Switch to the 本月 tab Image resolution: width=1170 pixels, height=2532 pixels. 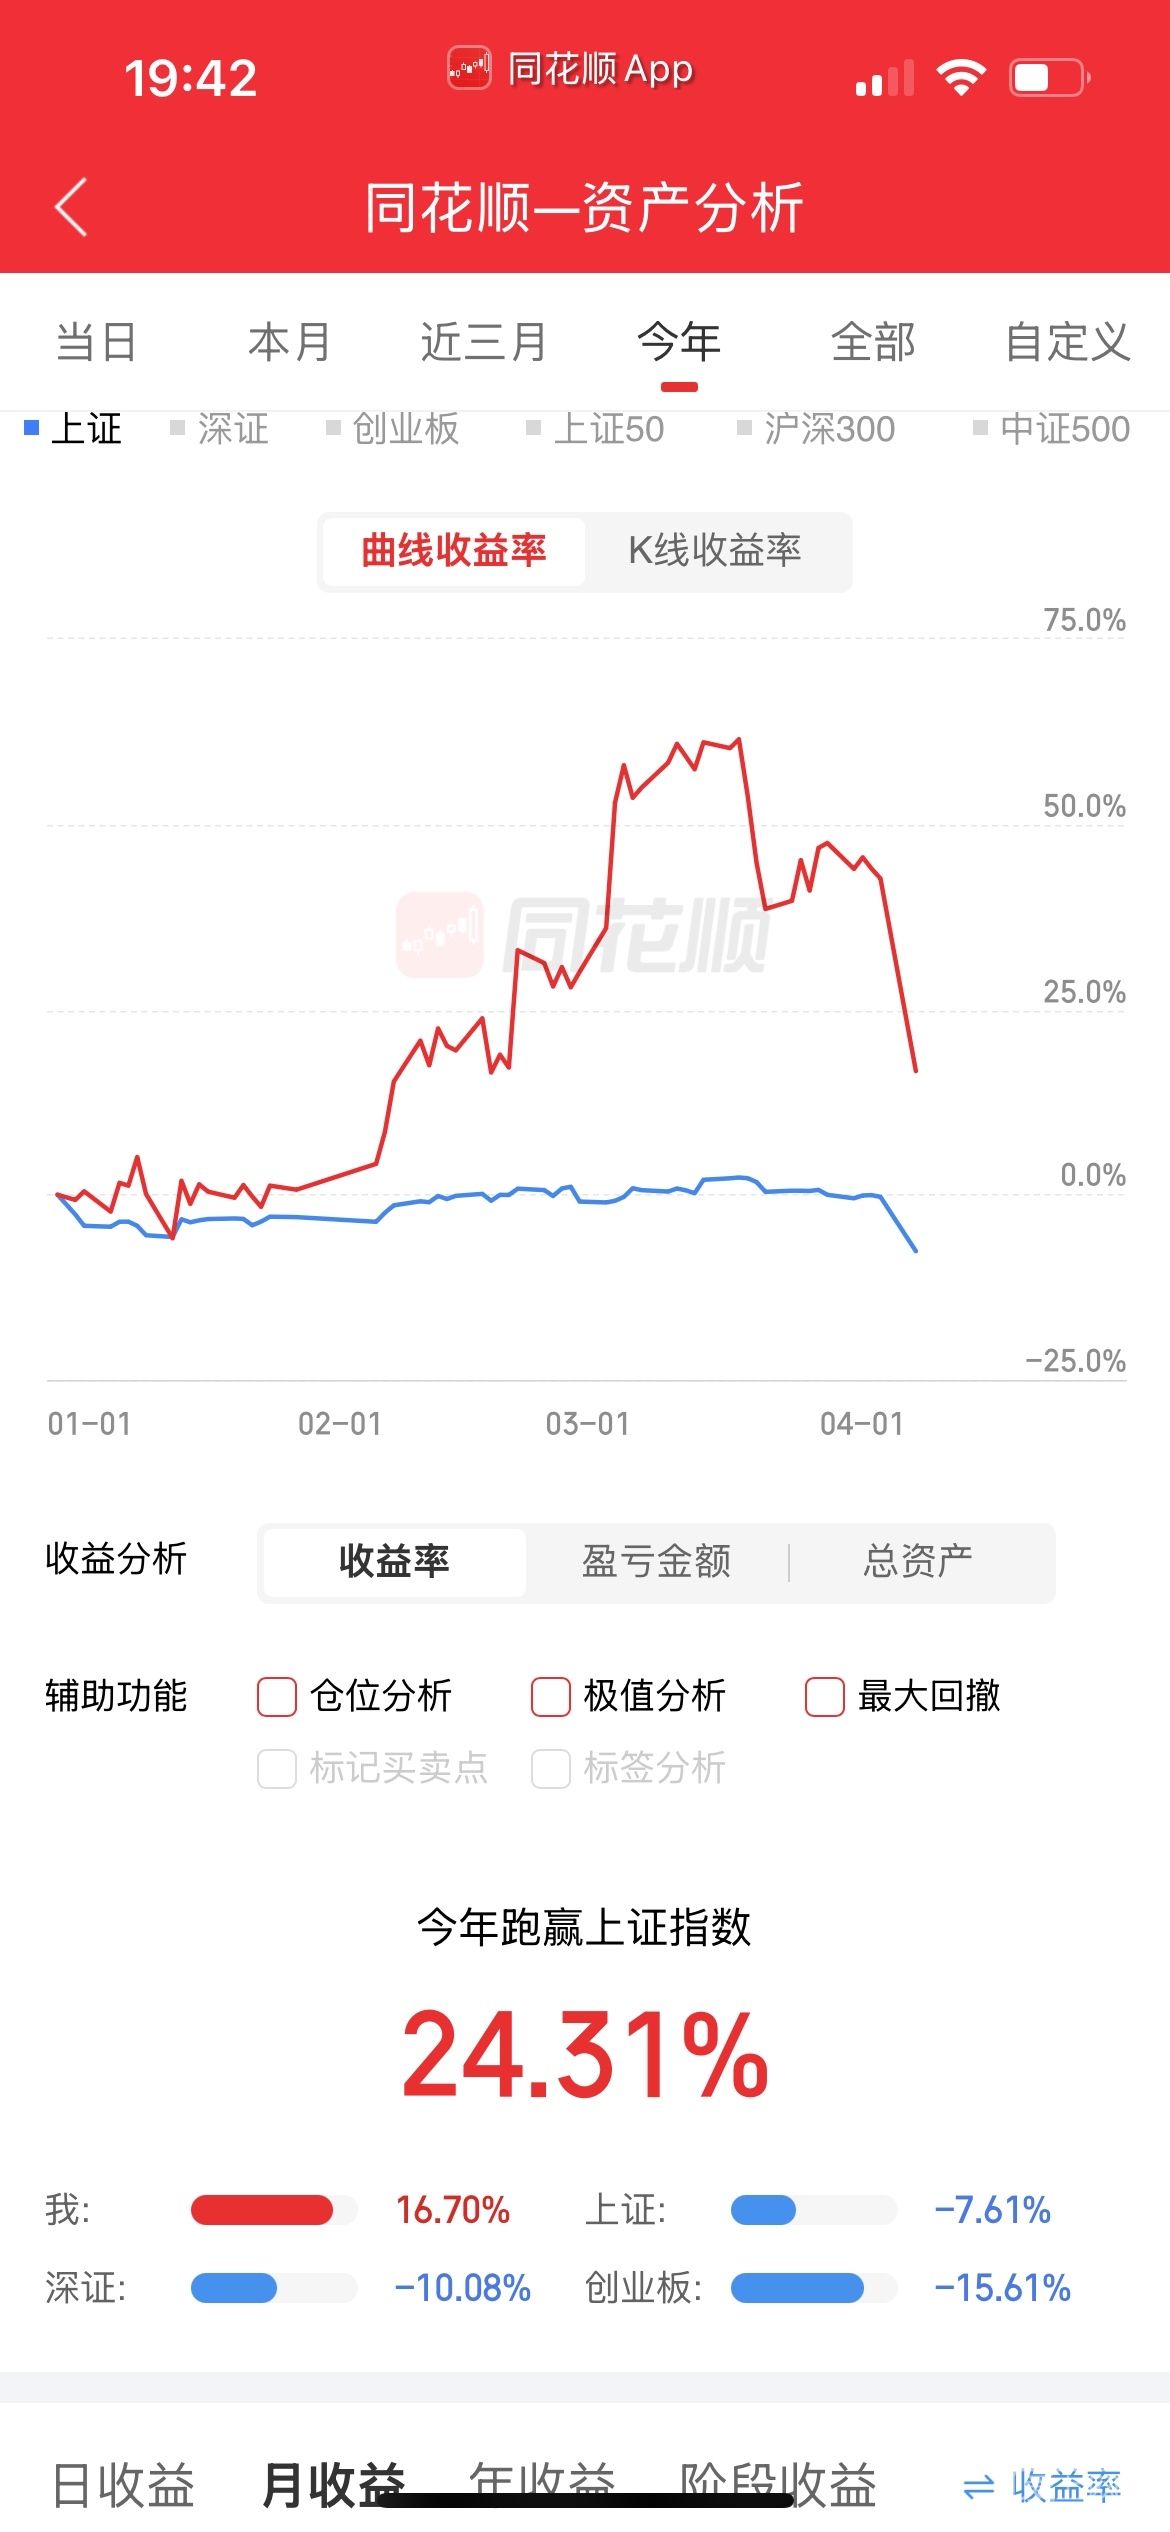[289, 342]
